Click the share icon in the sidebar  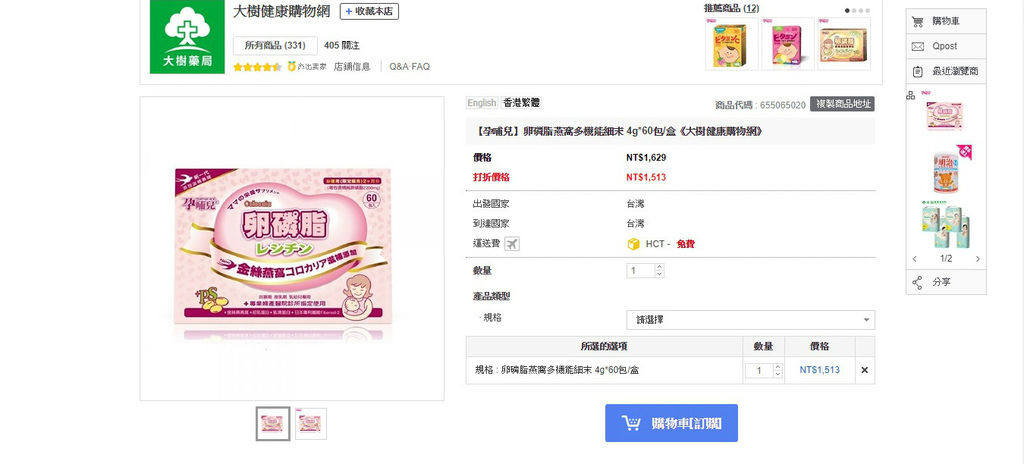(x=918, y=282)
